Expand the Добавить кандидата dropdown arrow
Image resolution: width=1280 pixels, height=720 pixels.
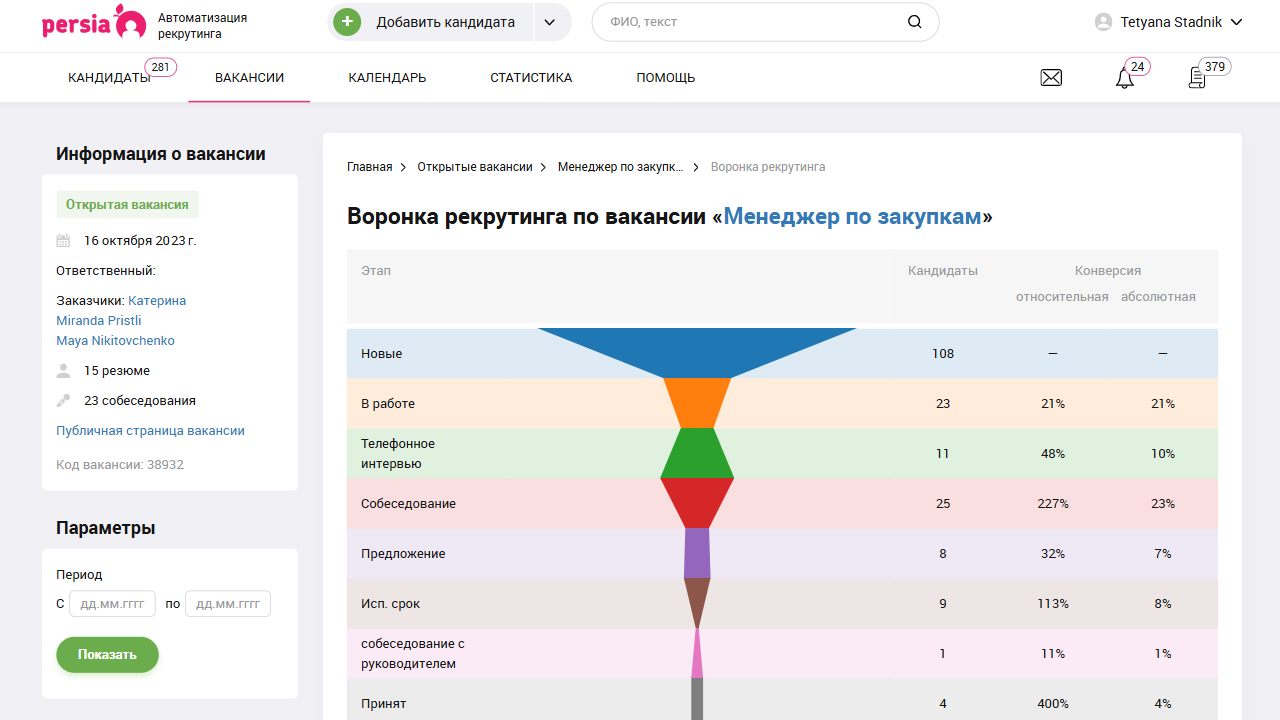[x=551, y=21]
